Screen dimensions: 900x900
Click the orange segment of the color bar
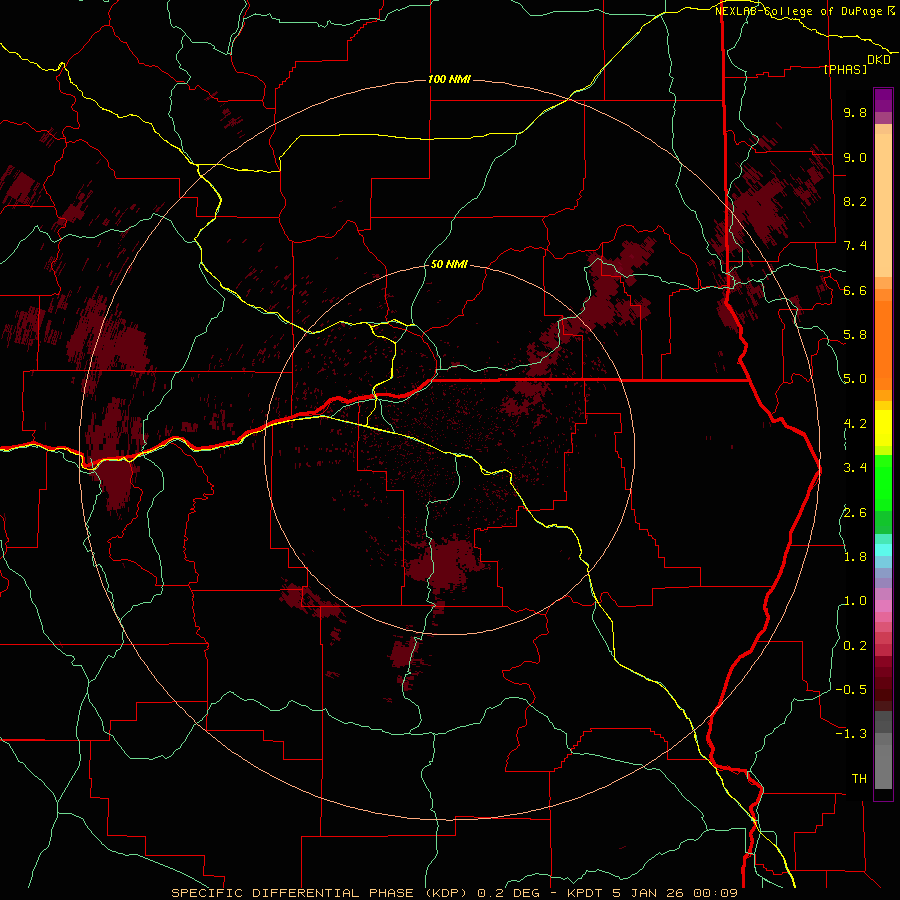883,344
